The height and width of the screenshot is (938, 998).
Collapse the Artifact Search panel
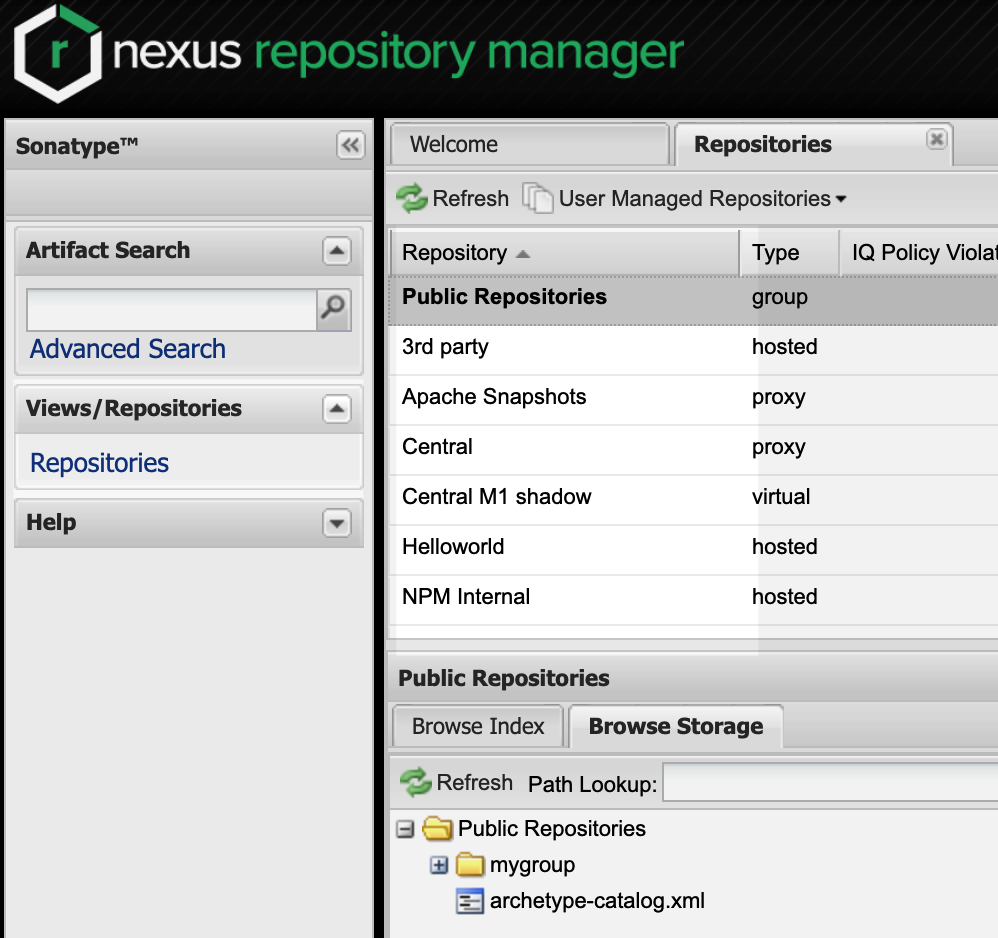(337, 251)
